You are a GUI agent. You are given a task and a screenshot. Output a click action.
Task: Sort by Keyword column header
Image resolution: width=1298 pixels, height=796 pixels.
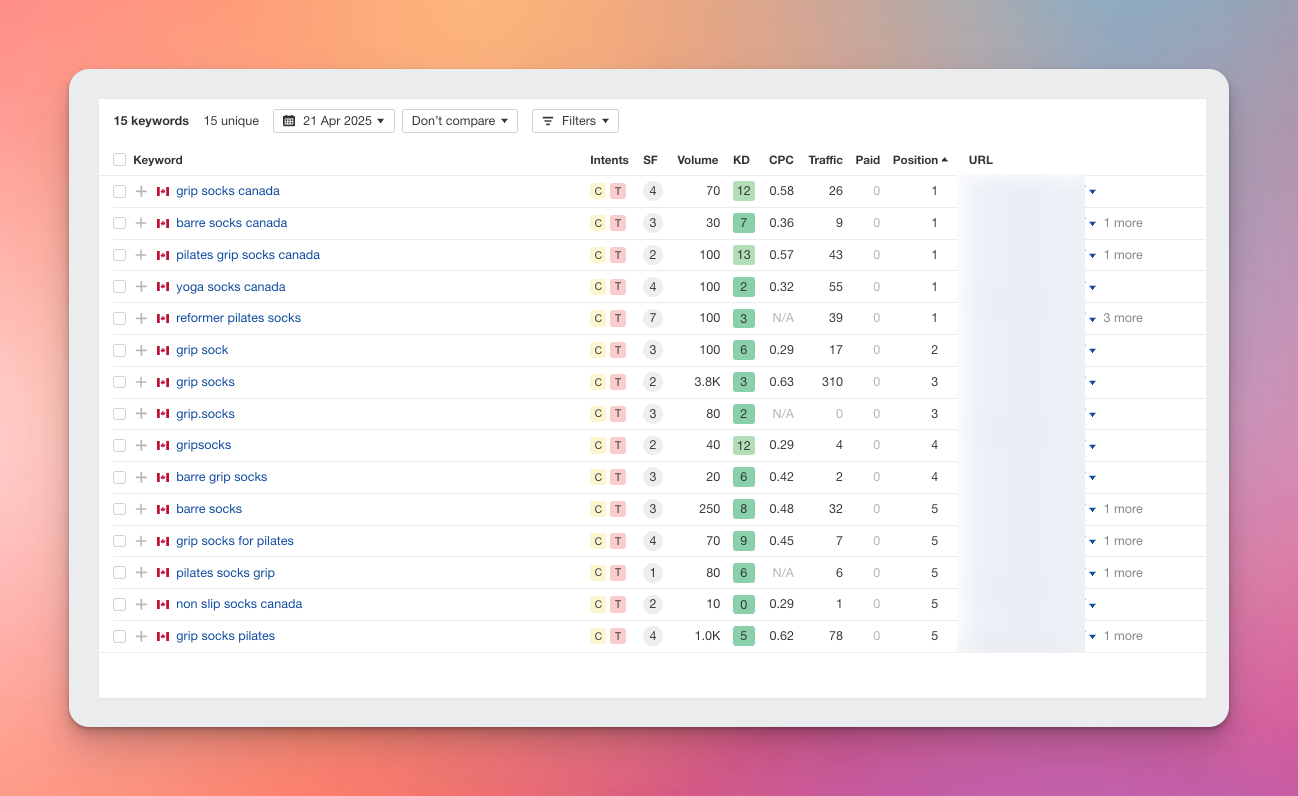(158, 160)
